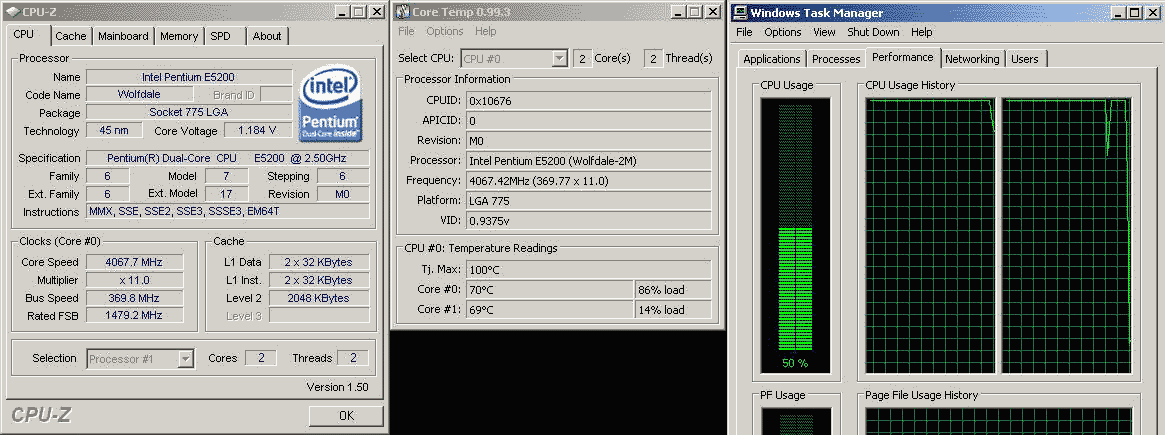Switch to the Cache tab in CPU-Z
The width and height of the screenshot is (1165, 435).
[71, 36]
